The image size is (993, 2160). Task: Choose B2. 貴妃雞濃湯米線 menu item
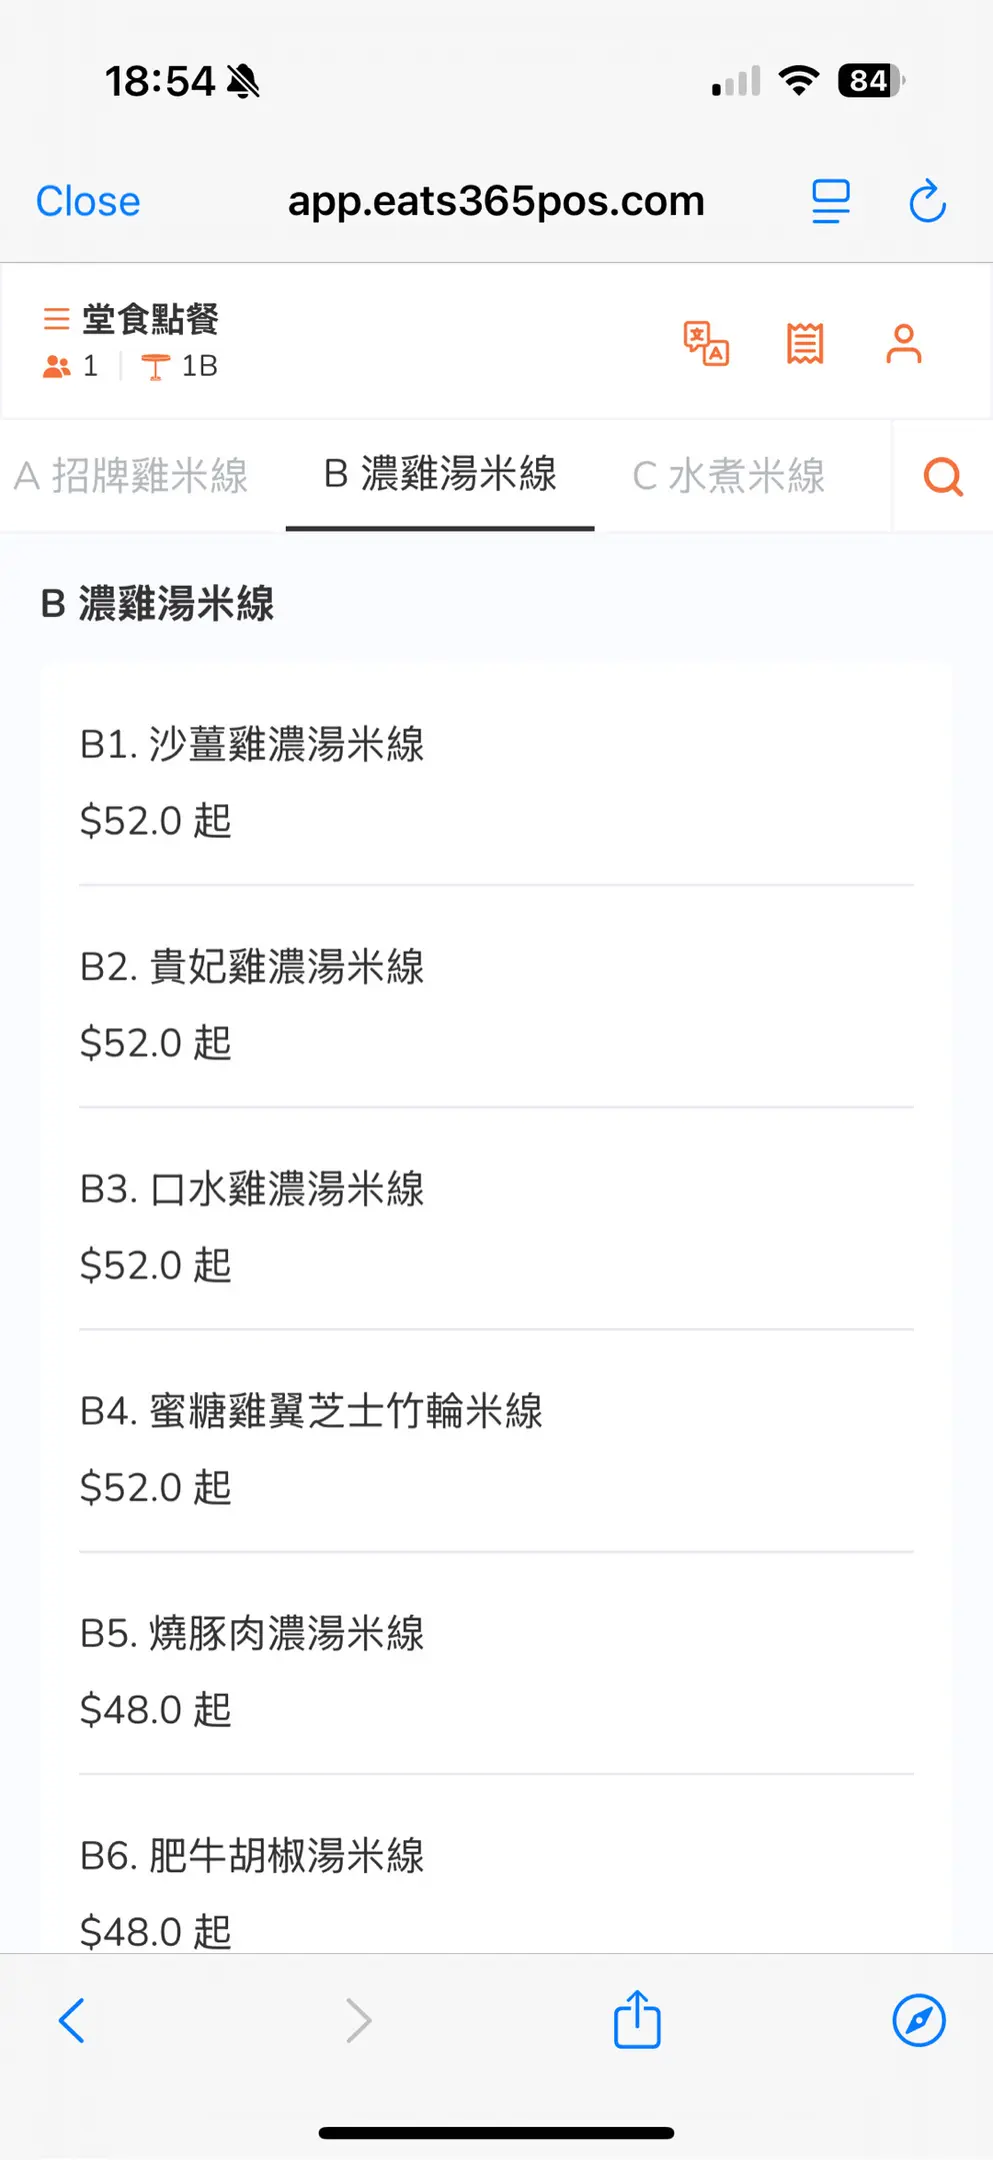coord(252,967)
